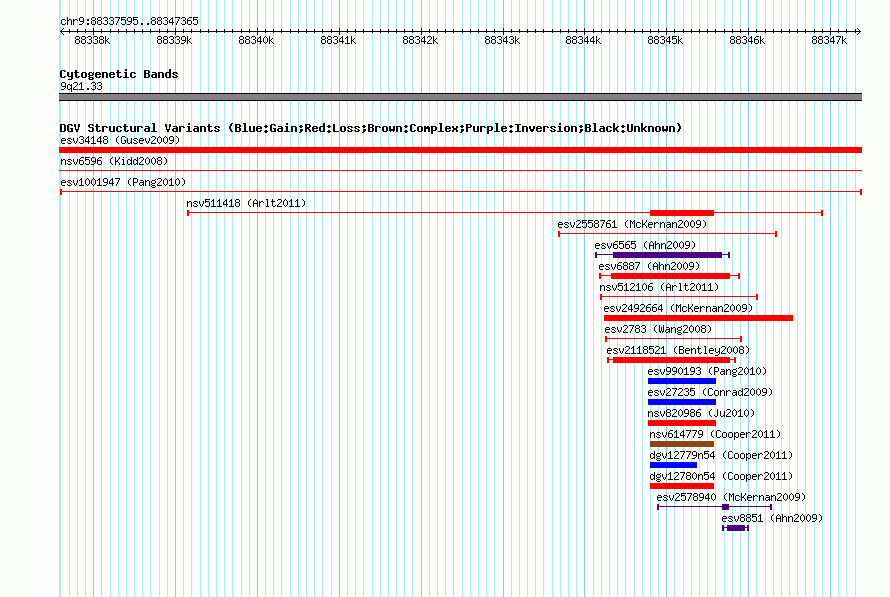890x597 pixels.
Task: Click blue gain bar of esv990193 (Pang2010)
Action: pos(682,381)
